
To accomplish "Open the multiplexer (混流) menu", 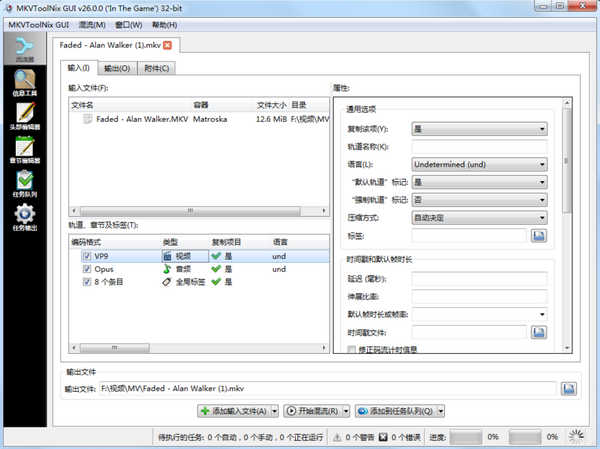I will pos(92,25).
